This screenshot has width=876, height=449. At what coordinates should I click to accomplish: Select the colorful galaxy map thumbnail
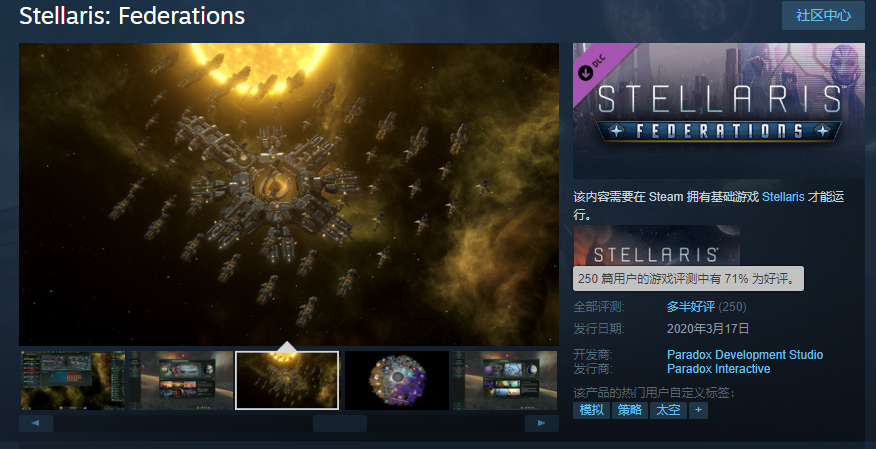pyautogui.click(x=397, y=380)
